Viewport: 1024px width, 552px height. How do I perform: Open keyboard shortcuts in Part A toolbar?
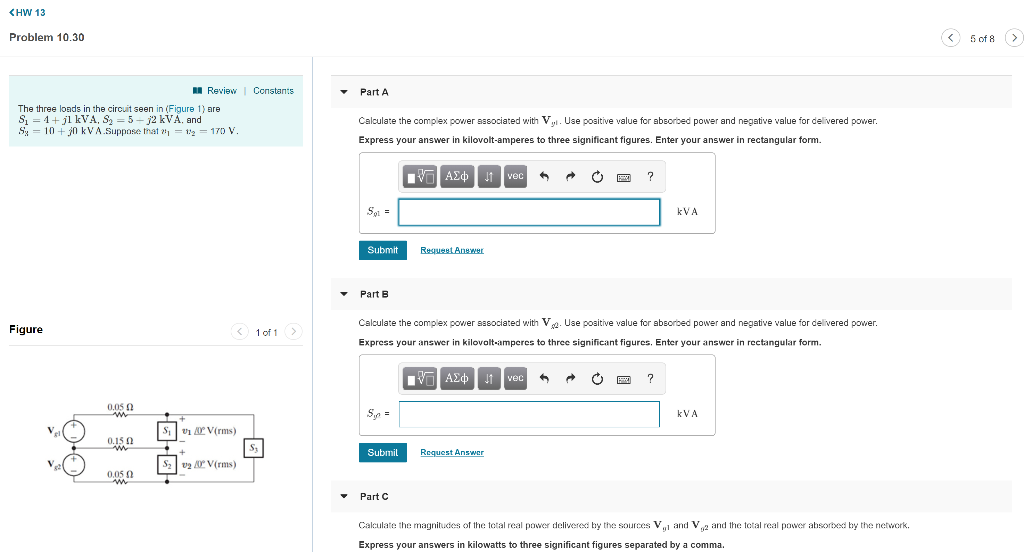(624, 177)
